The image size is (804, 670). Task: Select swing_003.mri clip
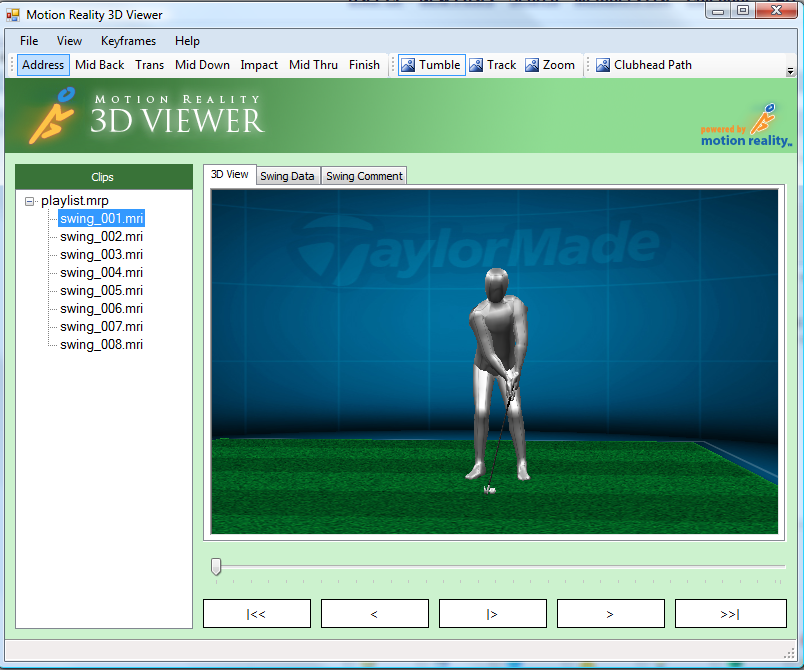coord(102,255)
